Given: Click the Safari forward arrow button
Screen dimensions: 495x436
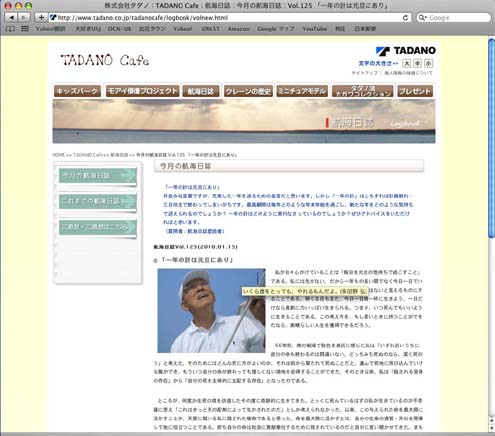Looking at the screenshot, I should [23, 17].
